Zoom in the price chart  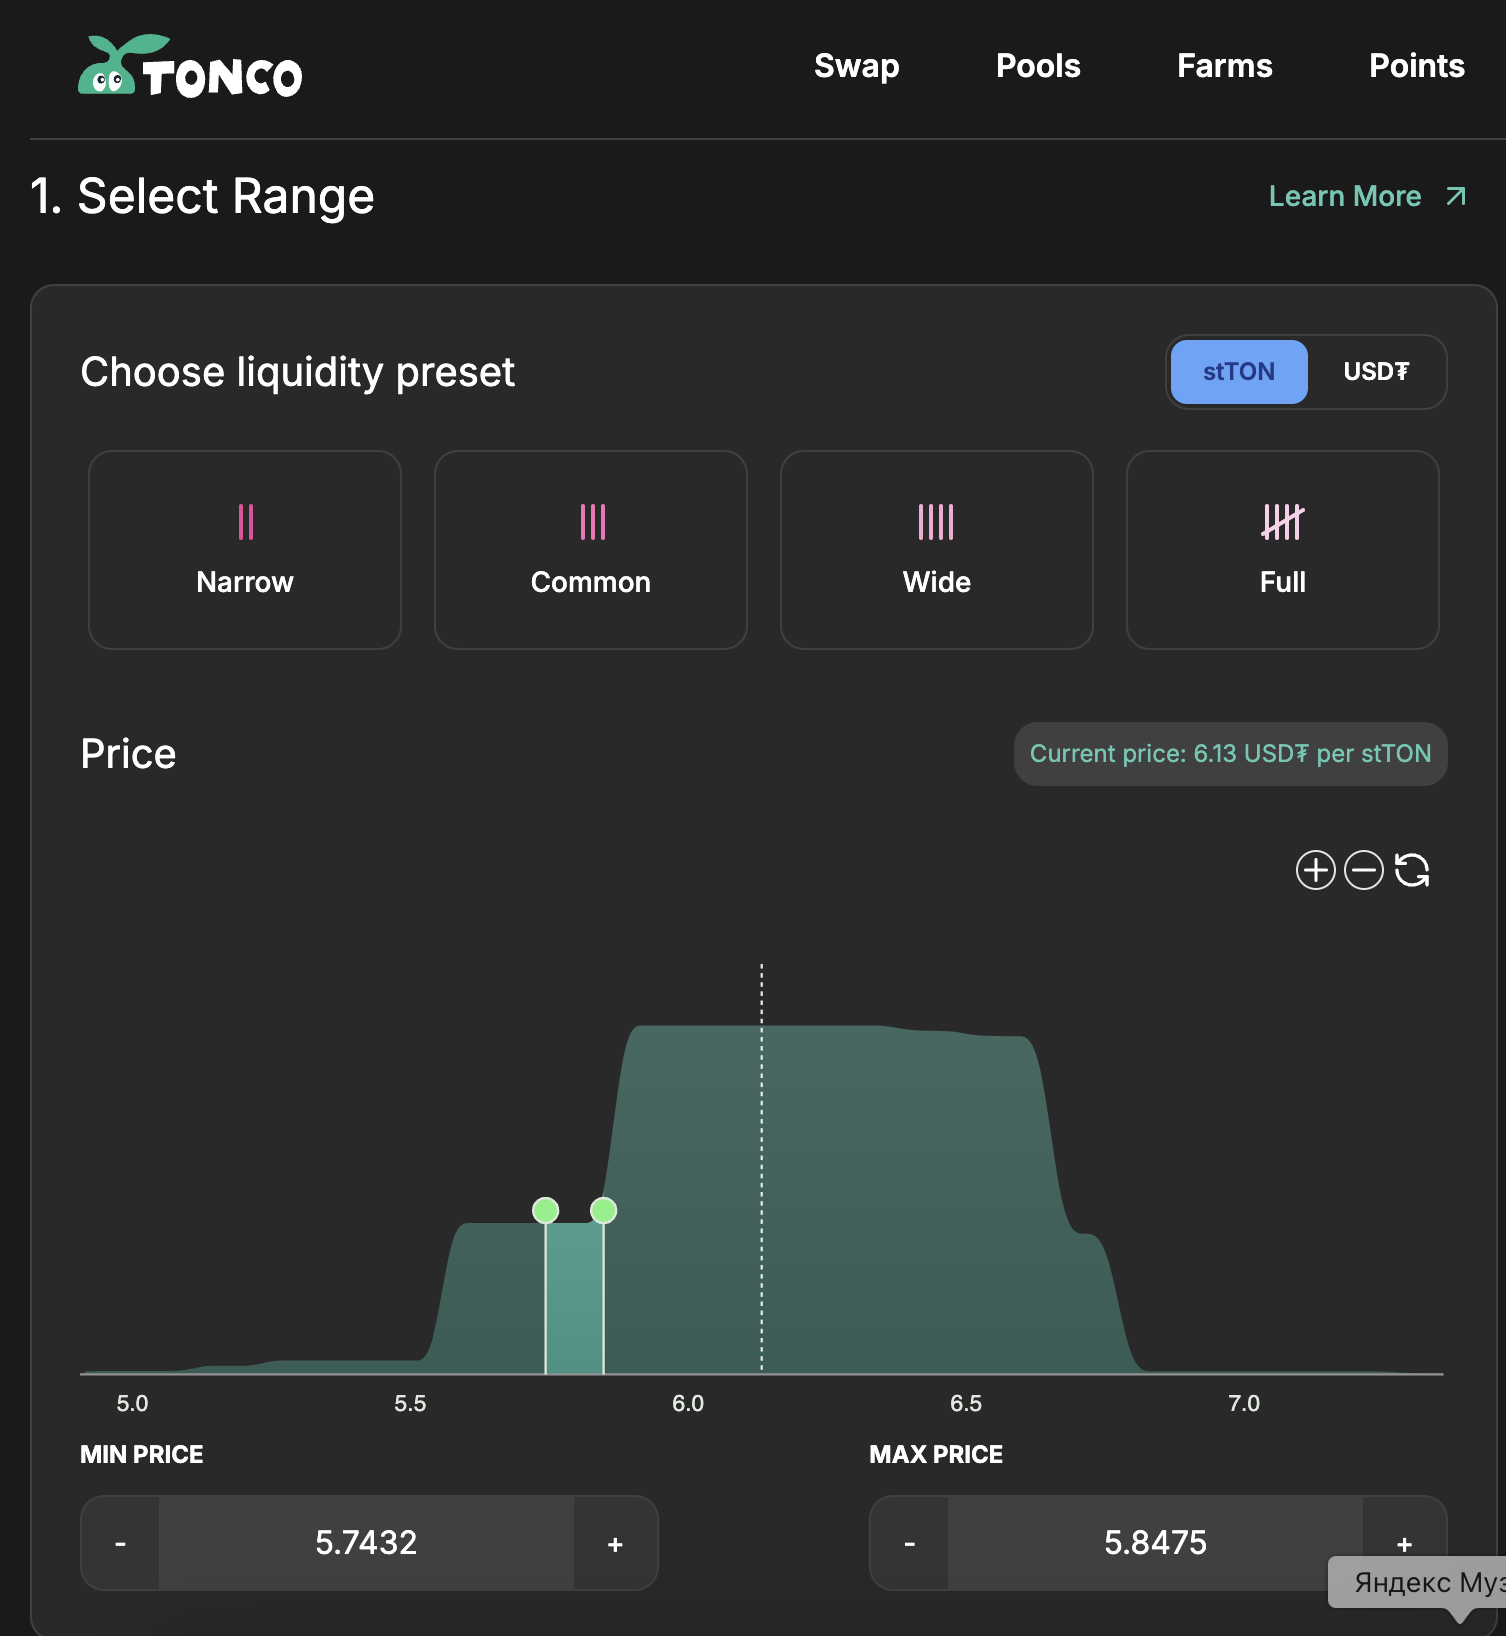(x=1315, y=870)
